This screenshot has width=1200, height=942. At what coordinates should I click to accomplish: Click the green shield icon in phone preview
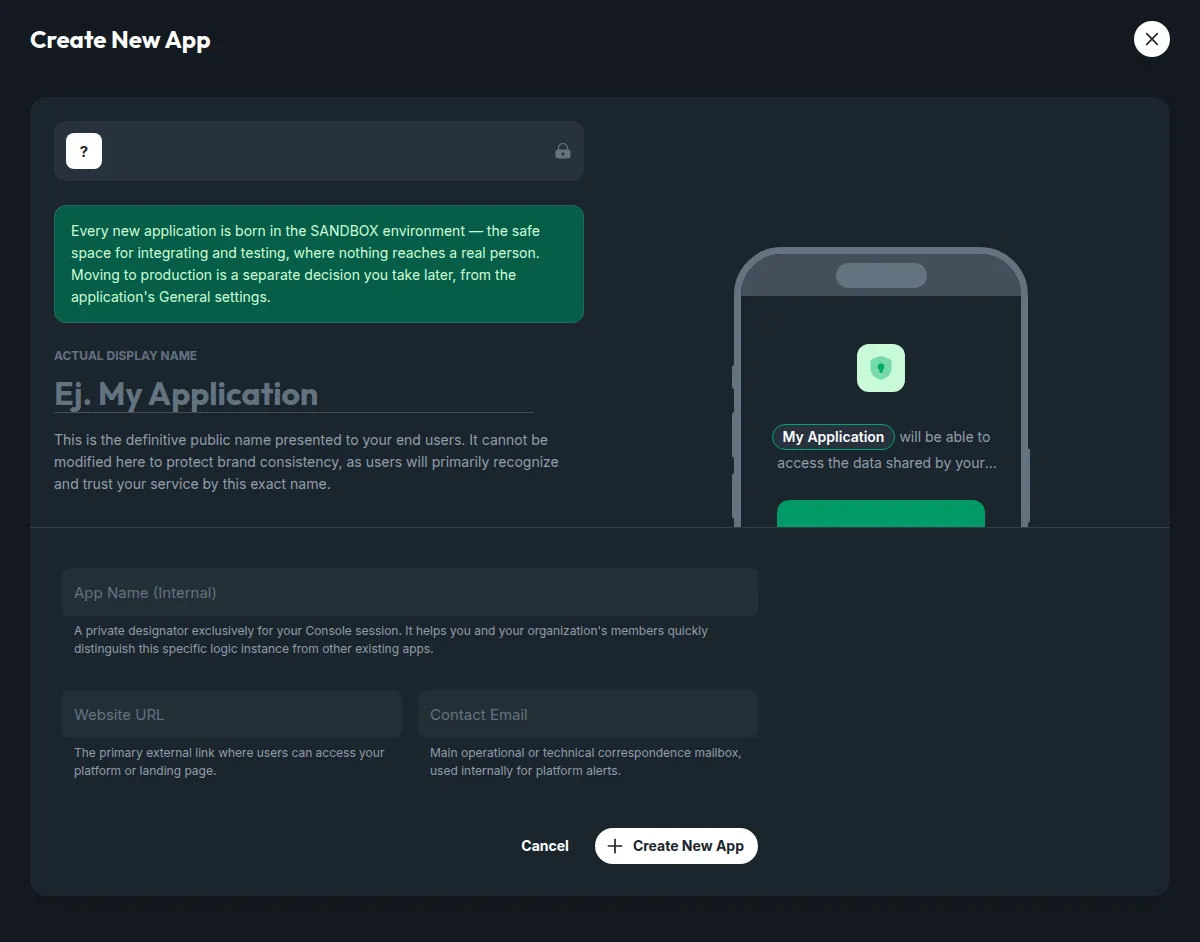[881, 368]
